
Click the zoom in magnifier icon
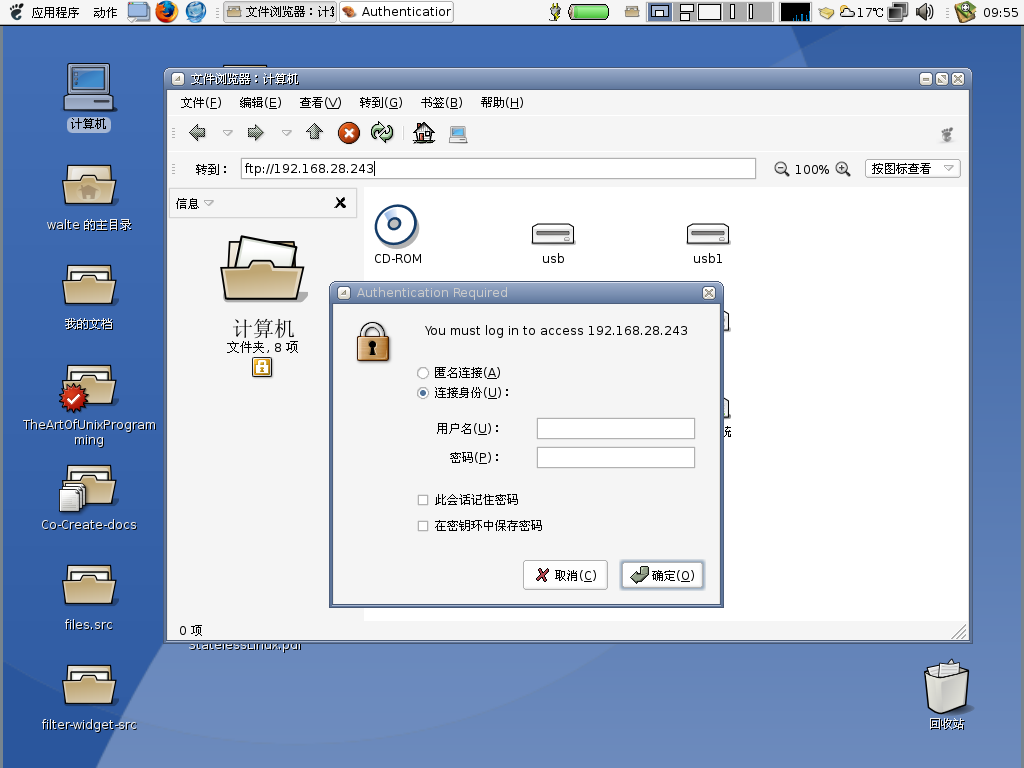click(843, 169)
